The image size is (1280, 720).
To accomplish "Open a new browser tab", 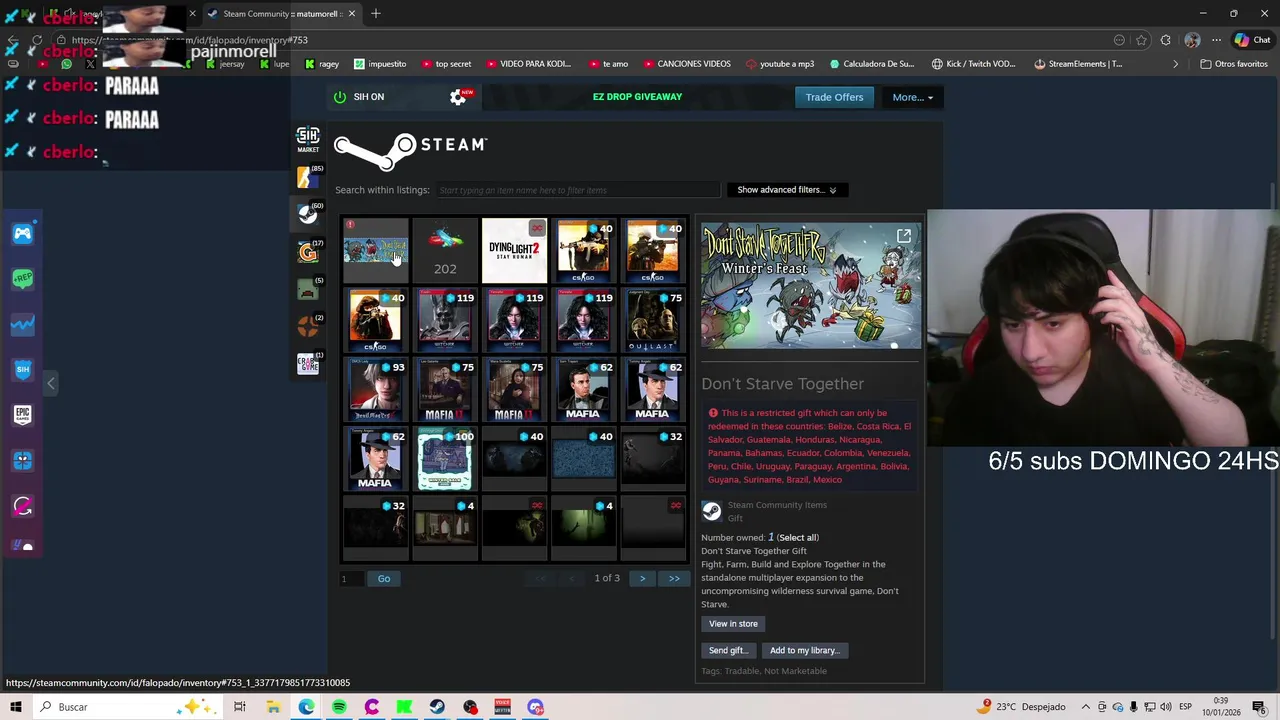I will (376, 14).
